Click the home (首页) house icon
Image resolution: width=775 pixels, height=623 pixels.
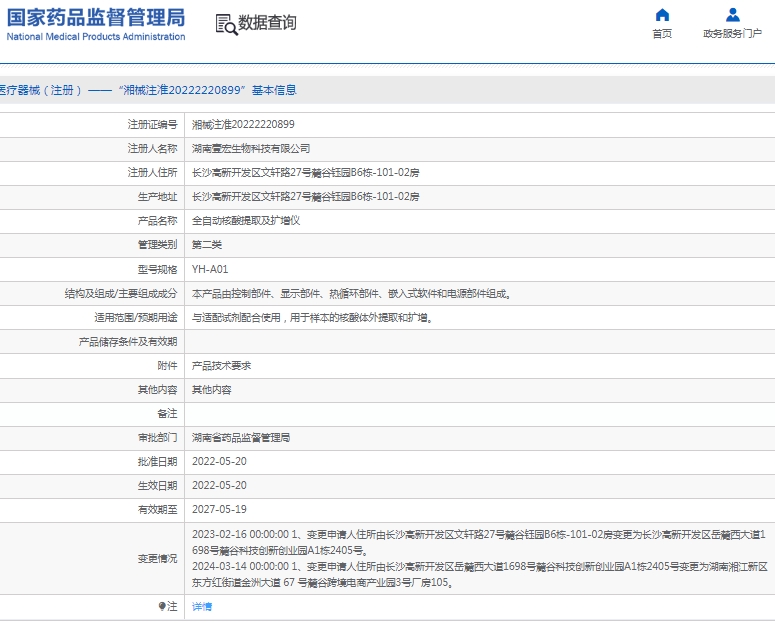click(662, 15)
